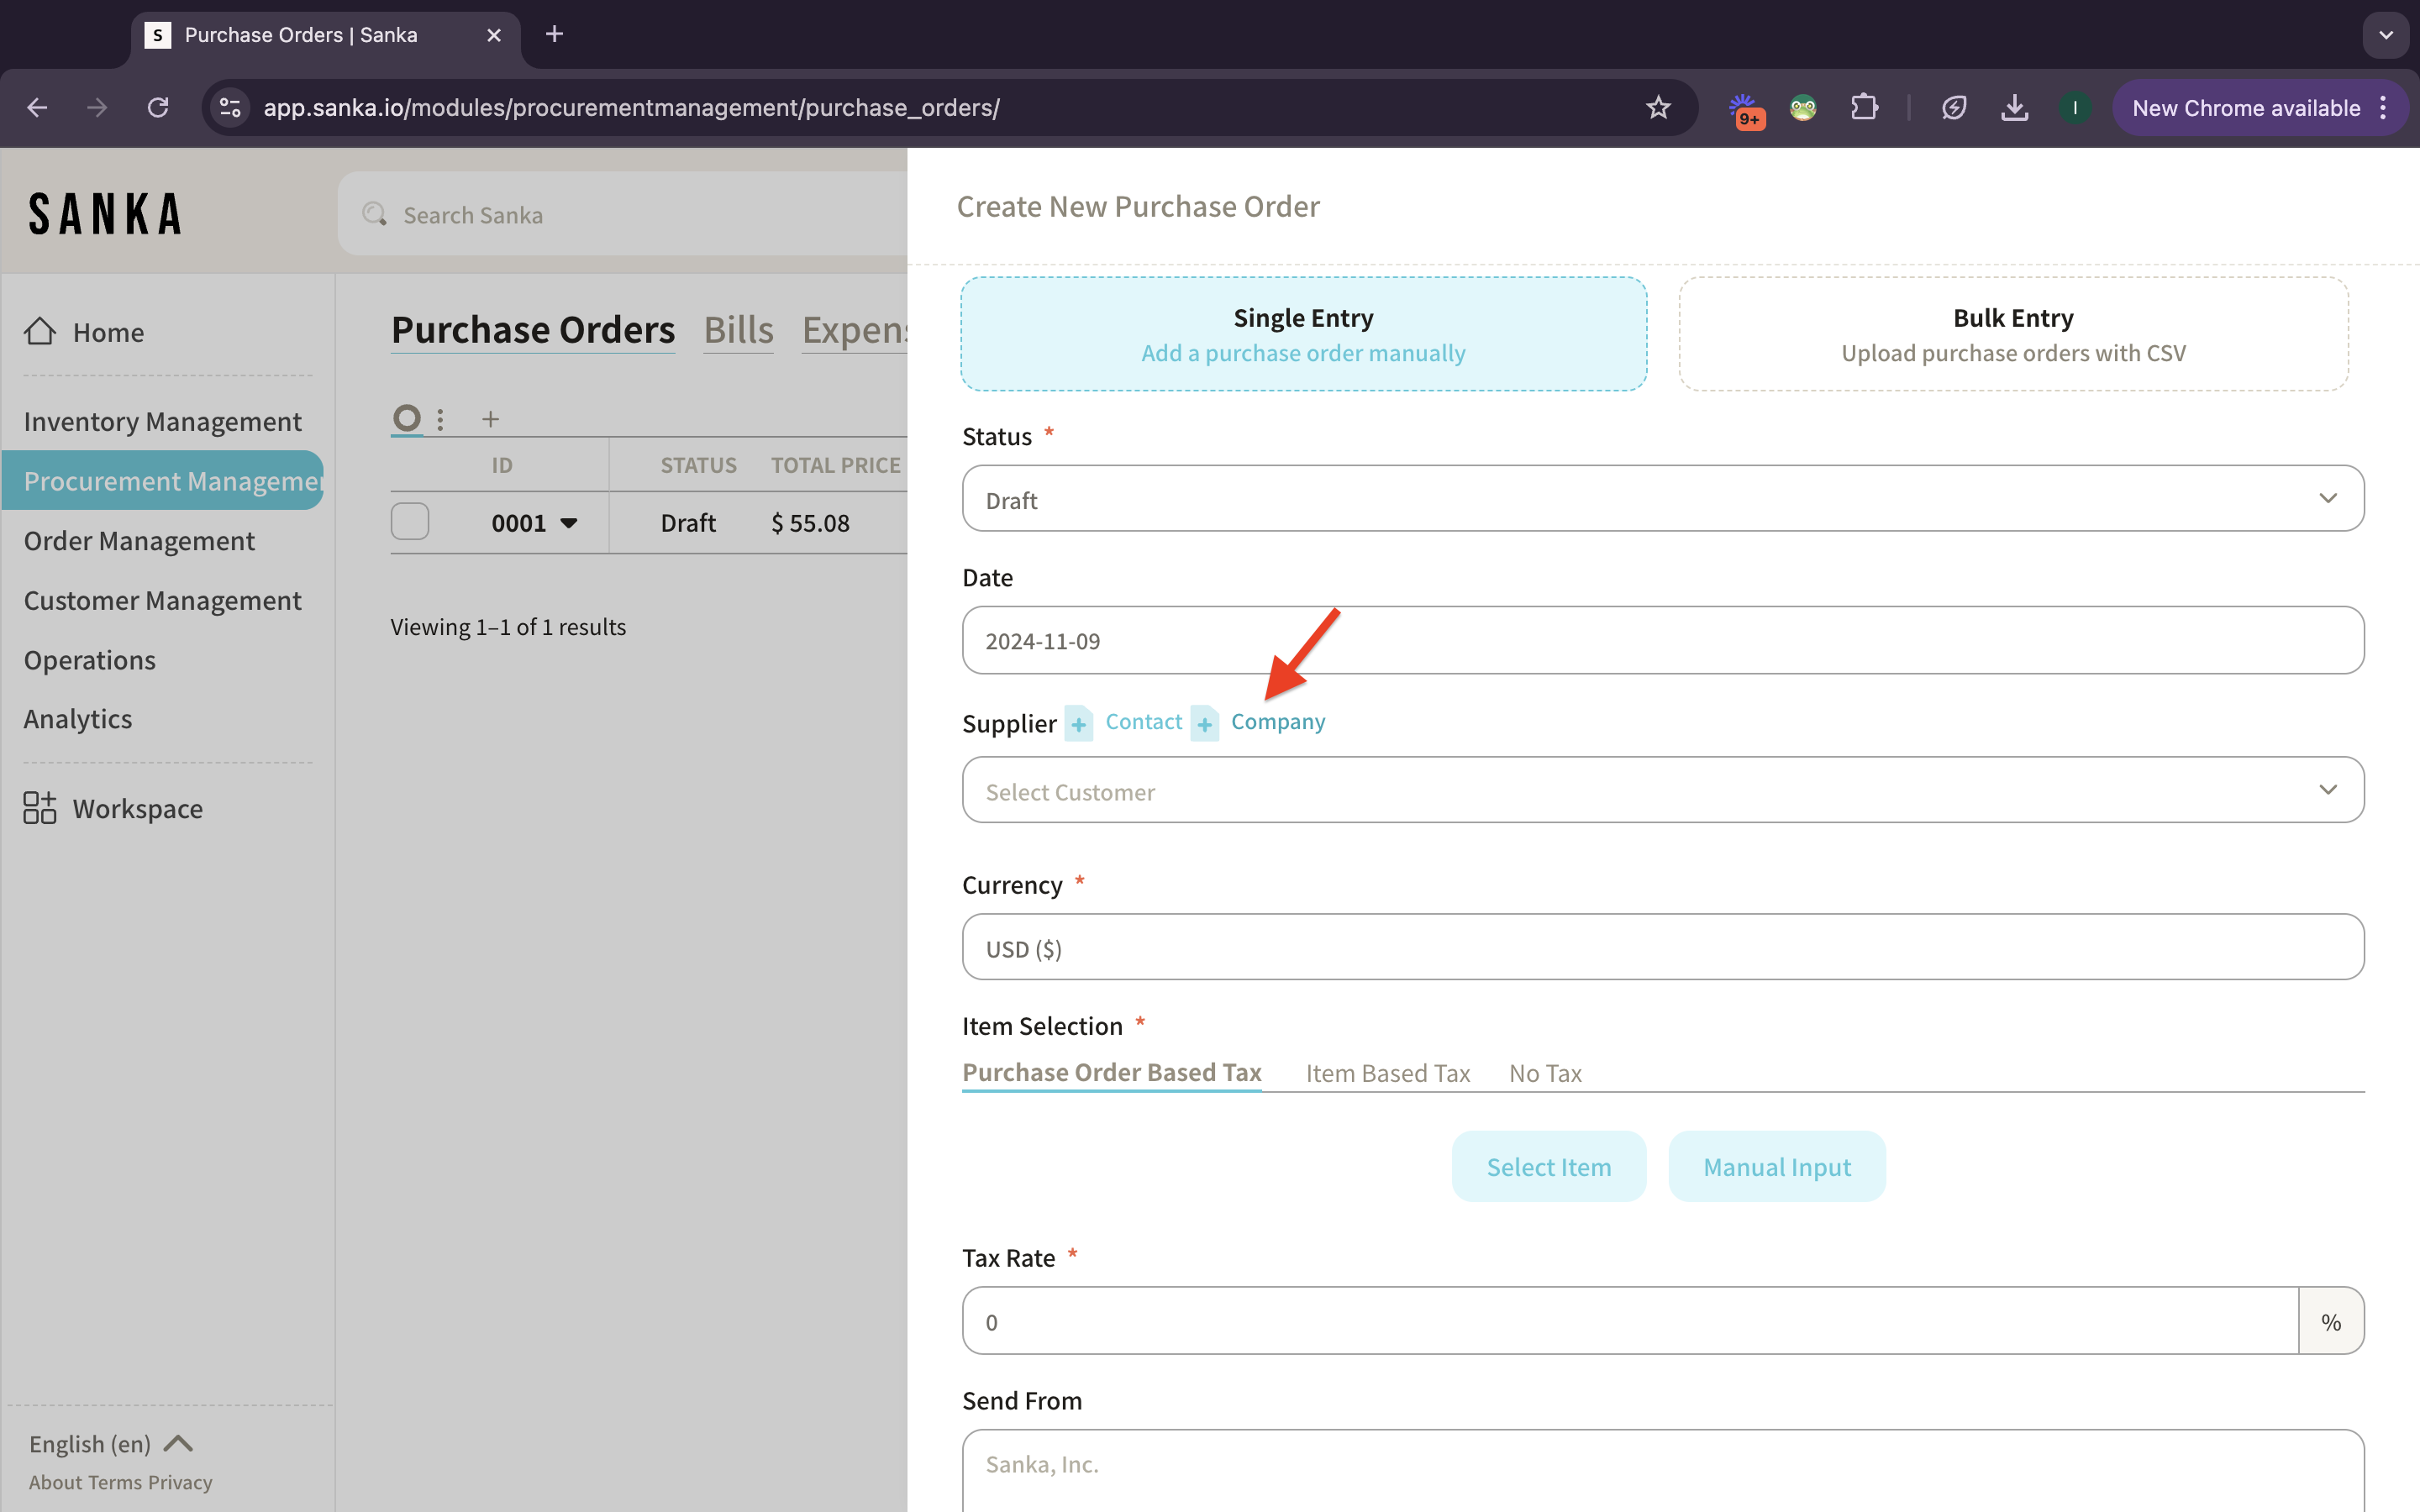
Task: Reload the page
Action: [x=158, y=108]
